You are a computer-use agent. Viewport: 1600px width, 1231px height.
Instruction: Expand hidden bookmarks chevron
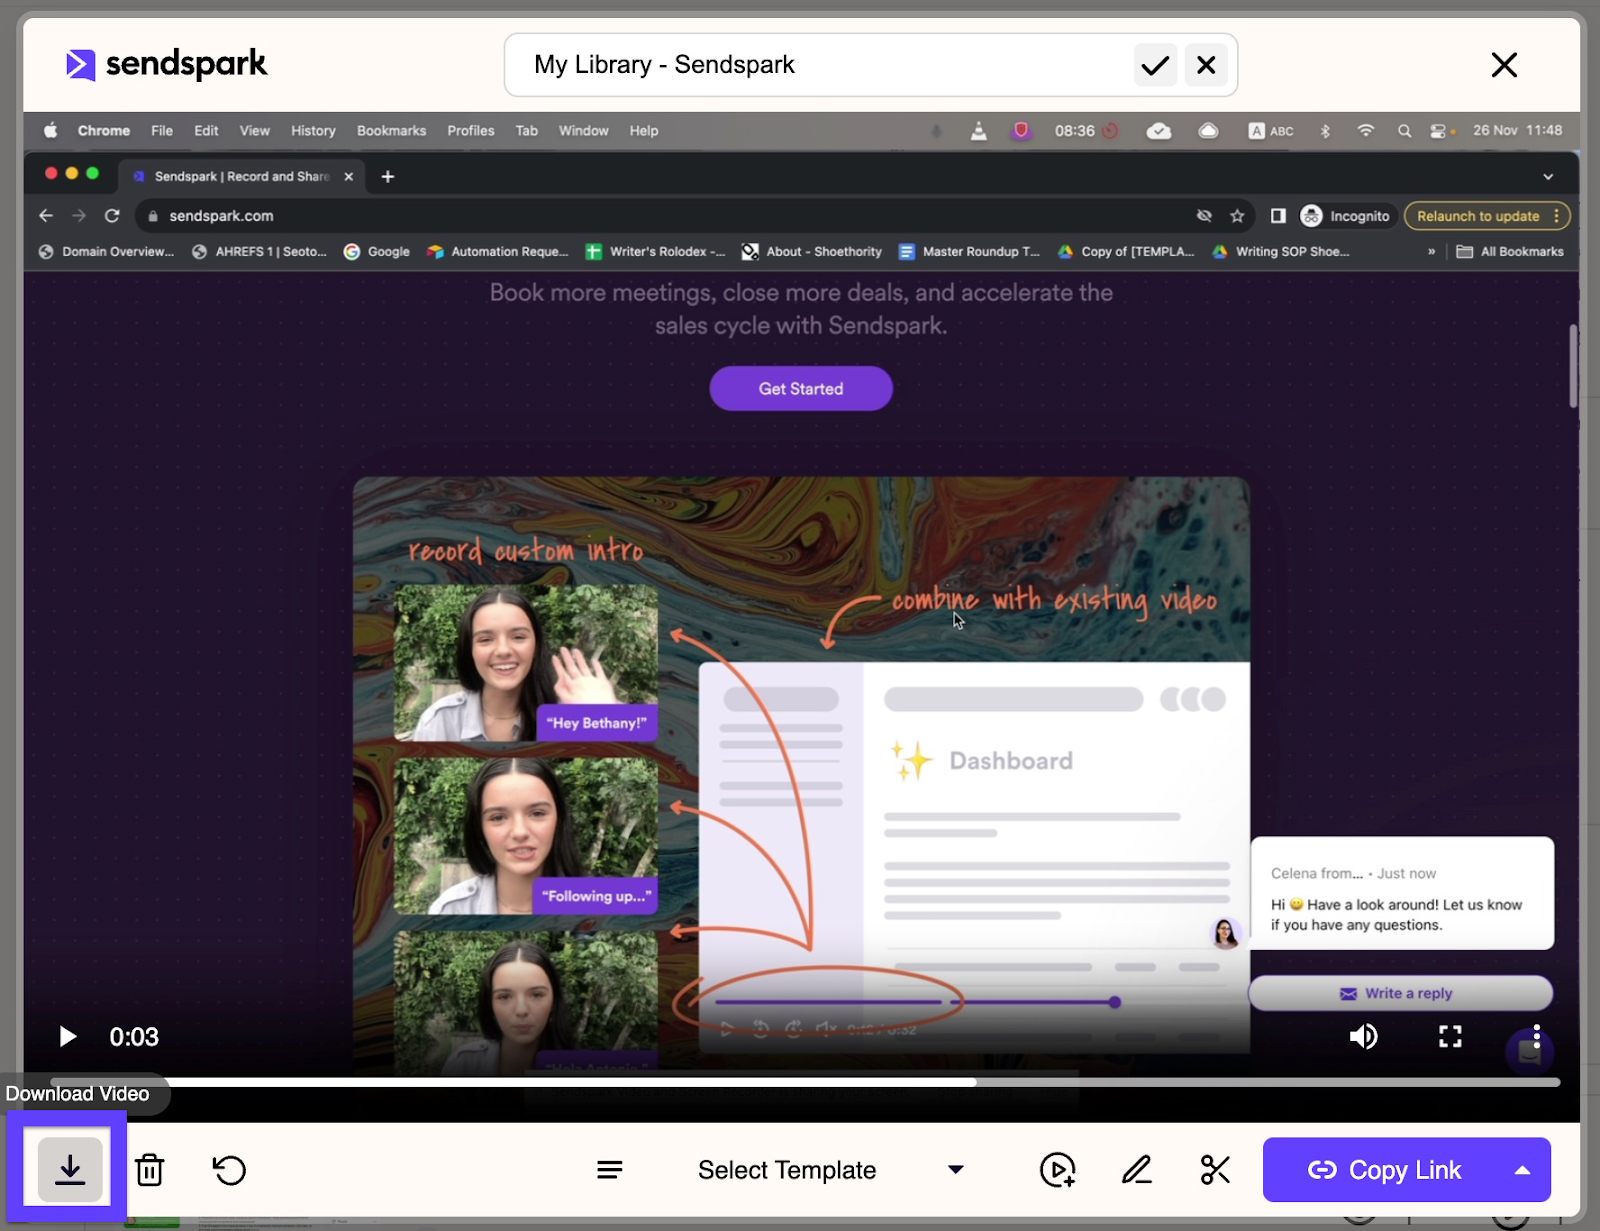[1431, 252]
